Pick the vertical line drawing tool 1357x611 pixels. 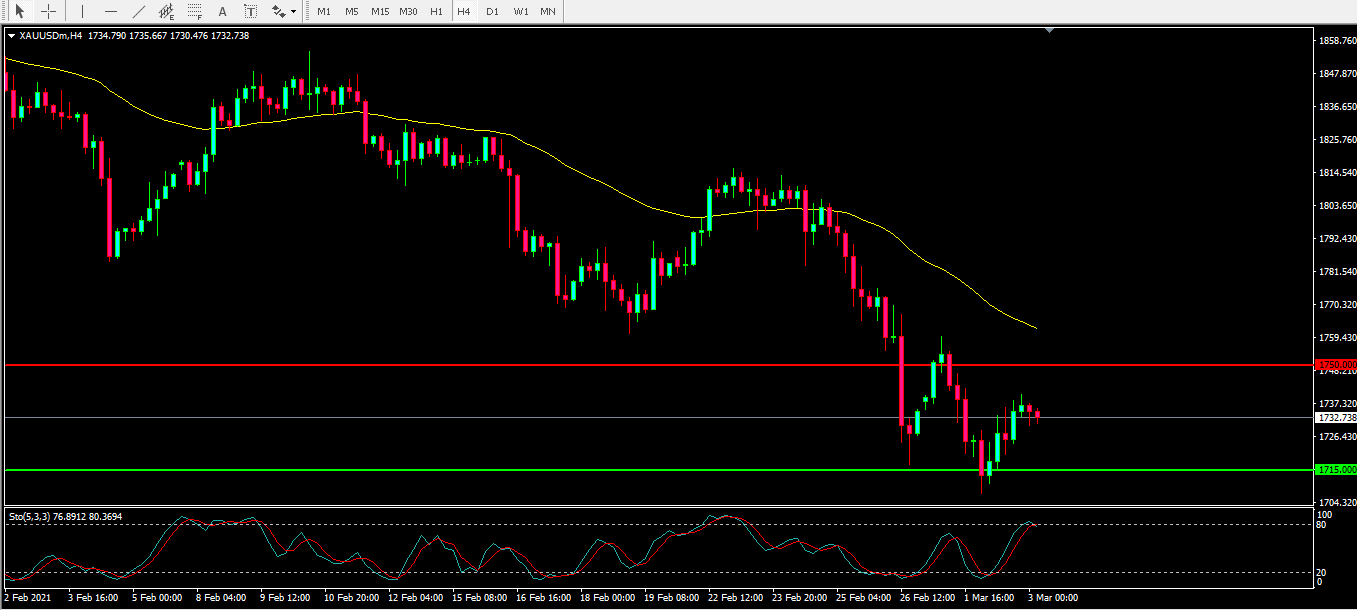82,11
